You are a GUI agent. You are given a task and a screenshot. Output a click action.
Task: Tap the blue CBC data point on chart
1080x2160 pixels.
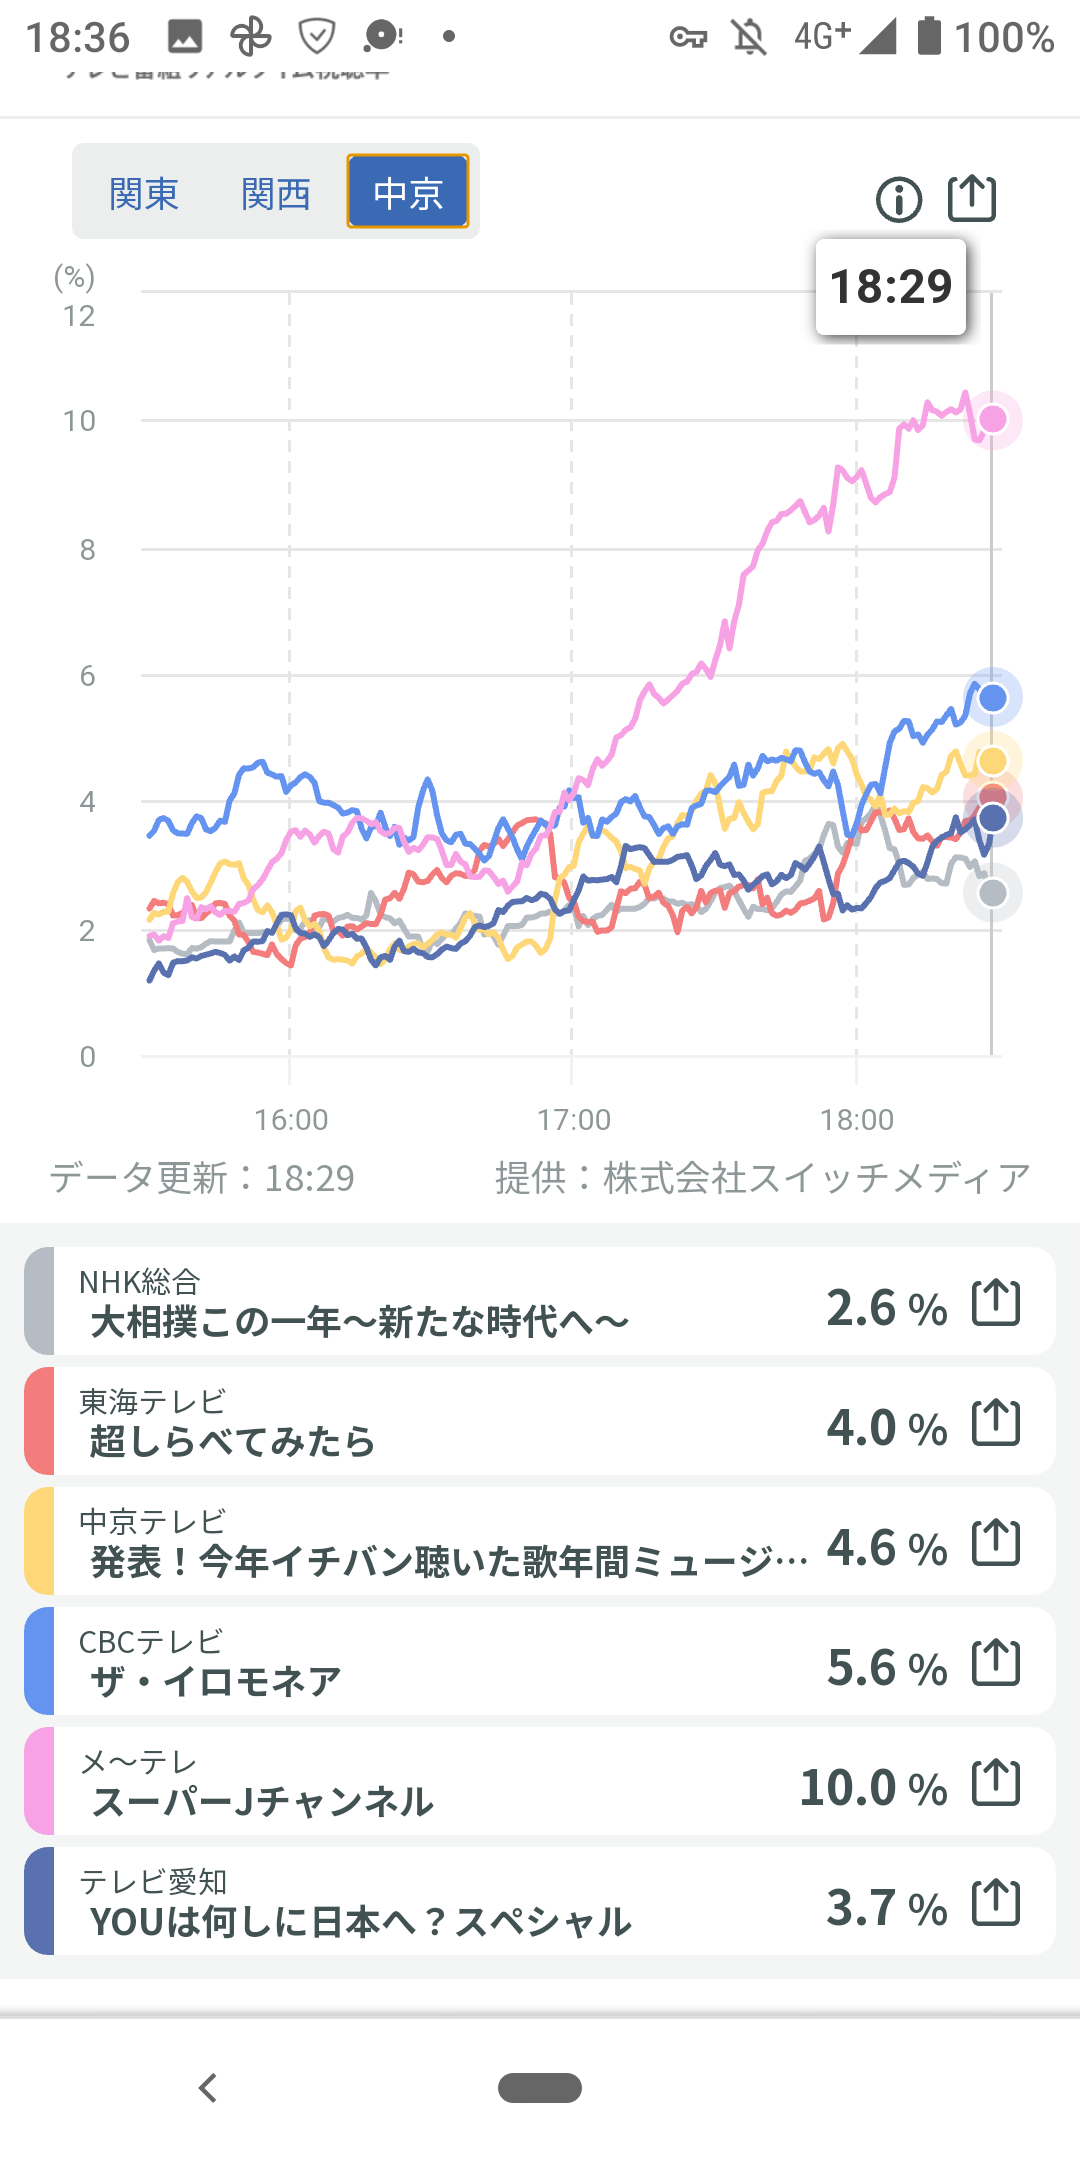[x=993, y=698]
